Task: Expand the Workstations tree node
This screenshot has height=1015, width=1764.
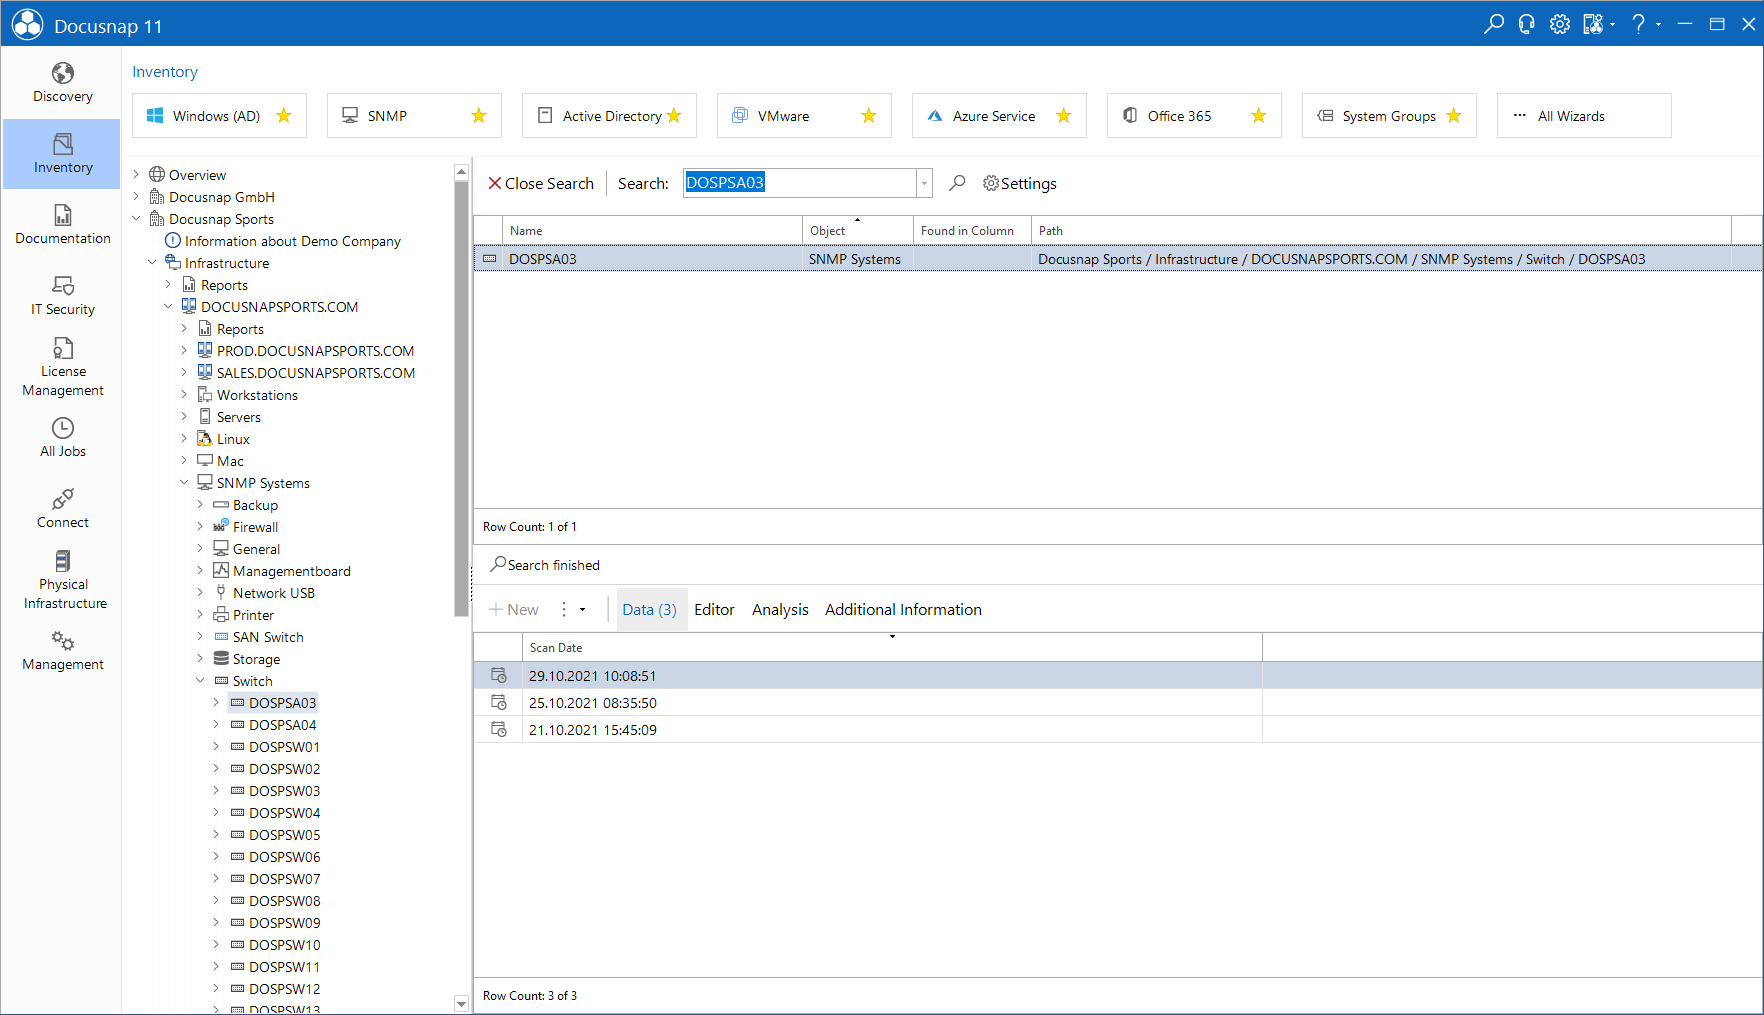Action: click(x=184, y=395)
